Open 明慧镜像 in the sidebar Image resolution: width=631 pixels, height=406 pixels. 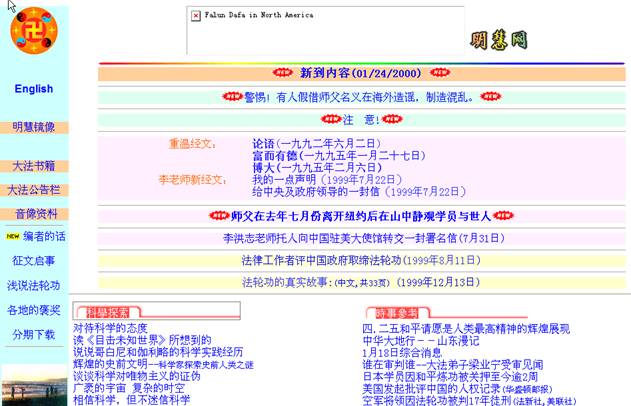tap(34, 127)
